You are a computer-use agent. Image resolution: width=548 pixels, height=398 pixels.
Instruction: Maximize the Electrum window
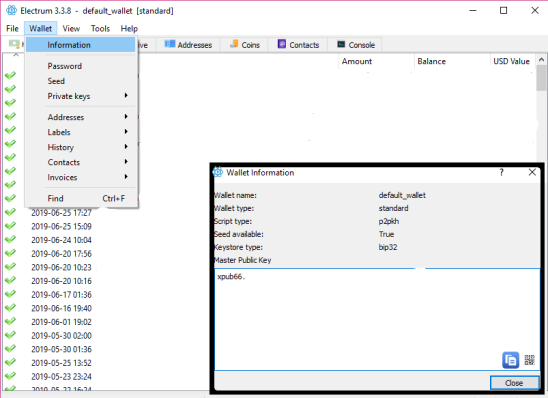click(504, 10)
